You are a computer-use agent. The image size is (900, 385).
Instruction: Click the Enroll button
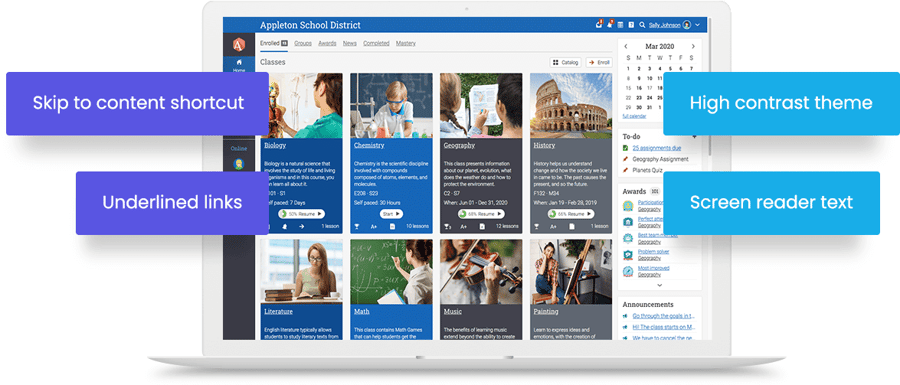point(599,62)
